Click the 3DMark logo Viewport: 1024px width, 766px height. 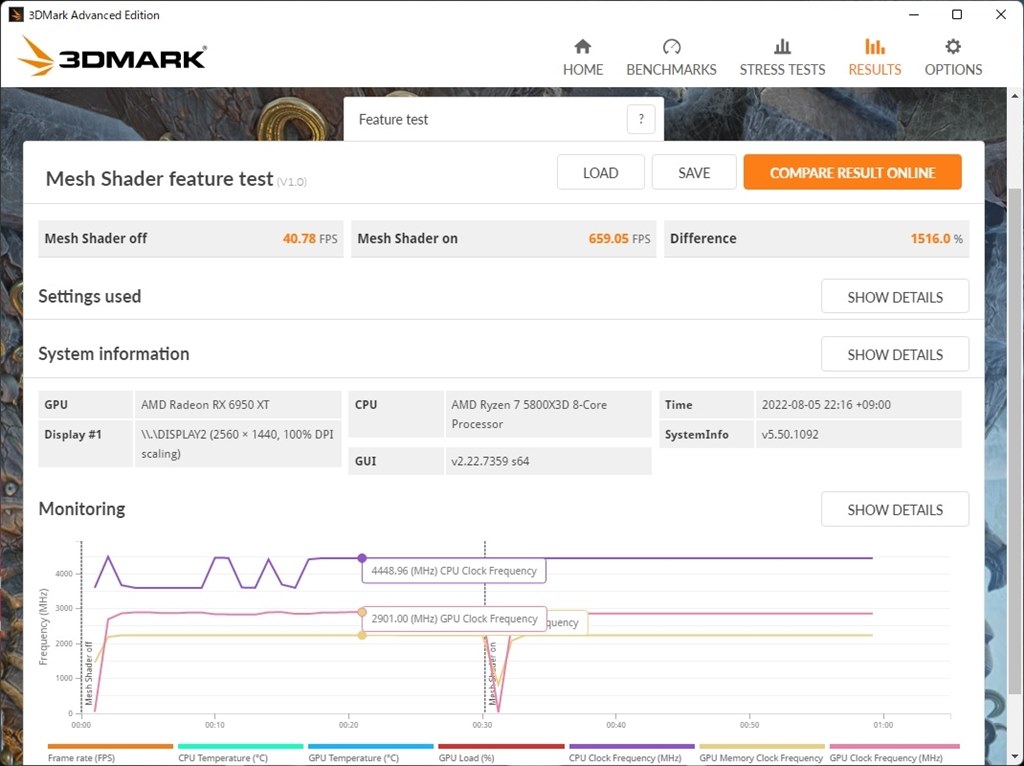click(x=112, y=57)
